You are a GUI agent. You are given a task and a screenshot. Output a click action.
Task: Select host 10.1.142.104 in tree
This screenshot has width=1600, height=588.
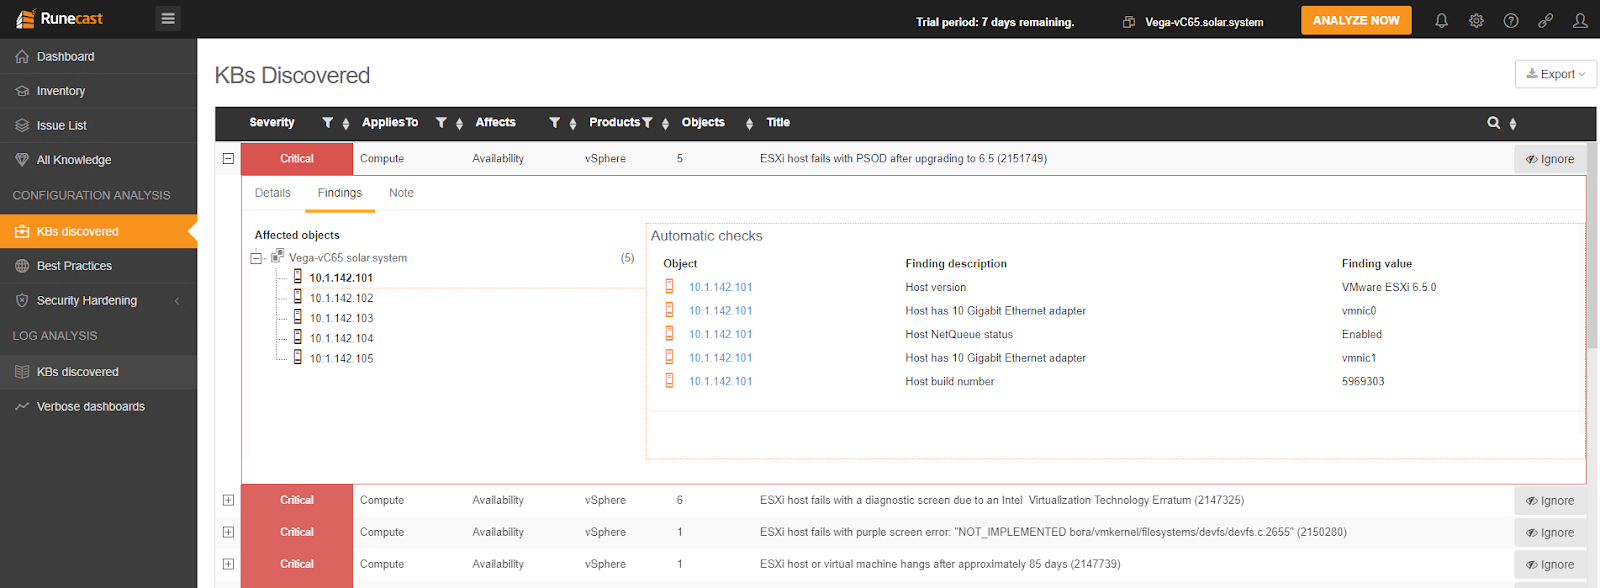(341, 338)
